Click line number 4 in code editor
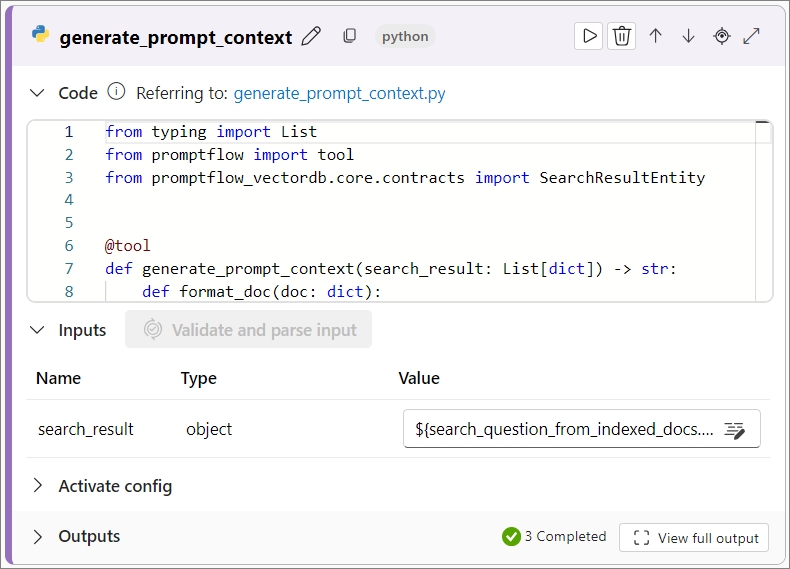 click(69, 200)
